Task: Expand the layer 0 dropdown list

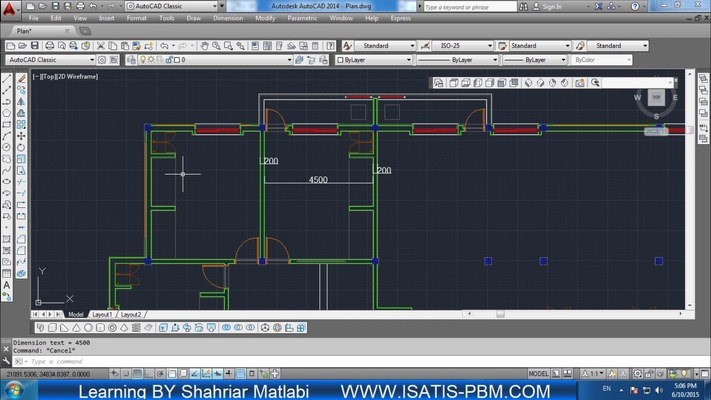Action: point(215,60)
